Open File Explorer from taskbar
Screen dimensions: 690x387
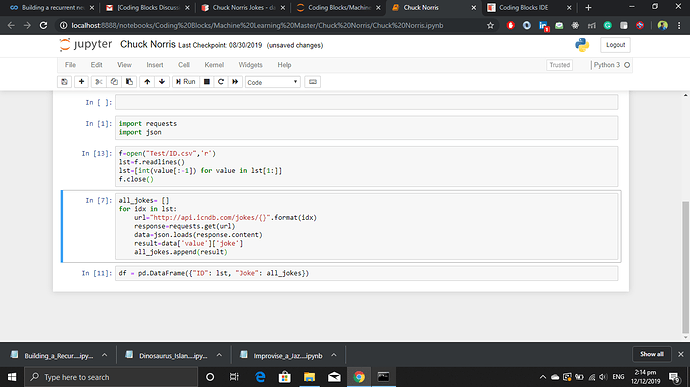(x=309, y=377)
